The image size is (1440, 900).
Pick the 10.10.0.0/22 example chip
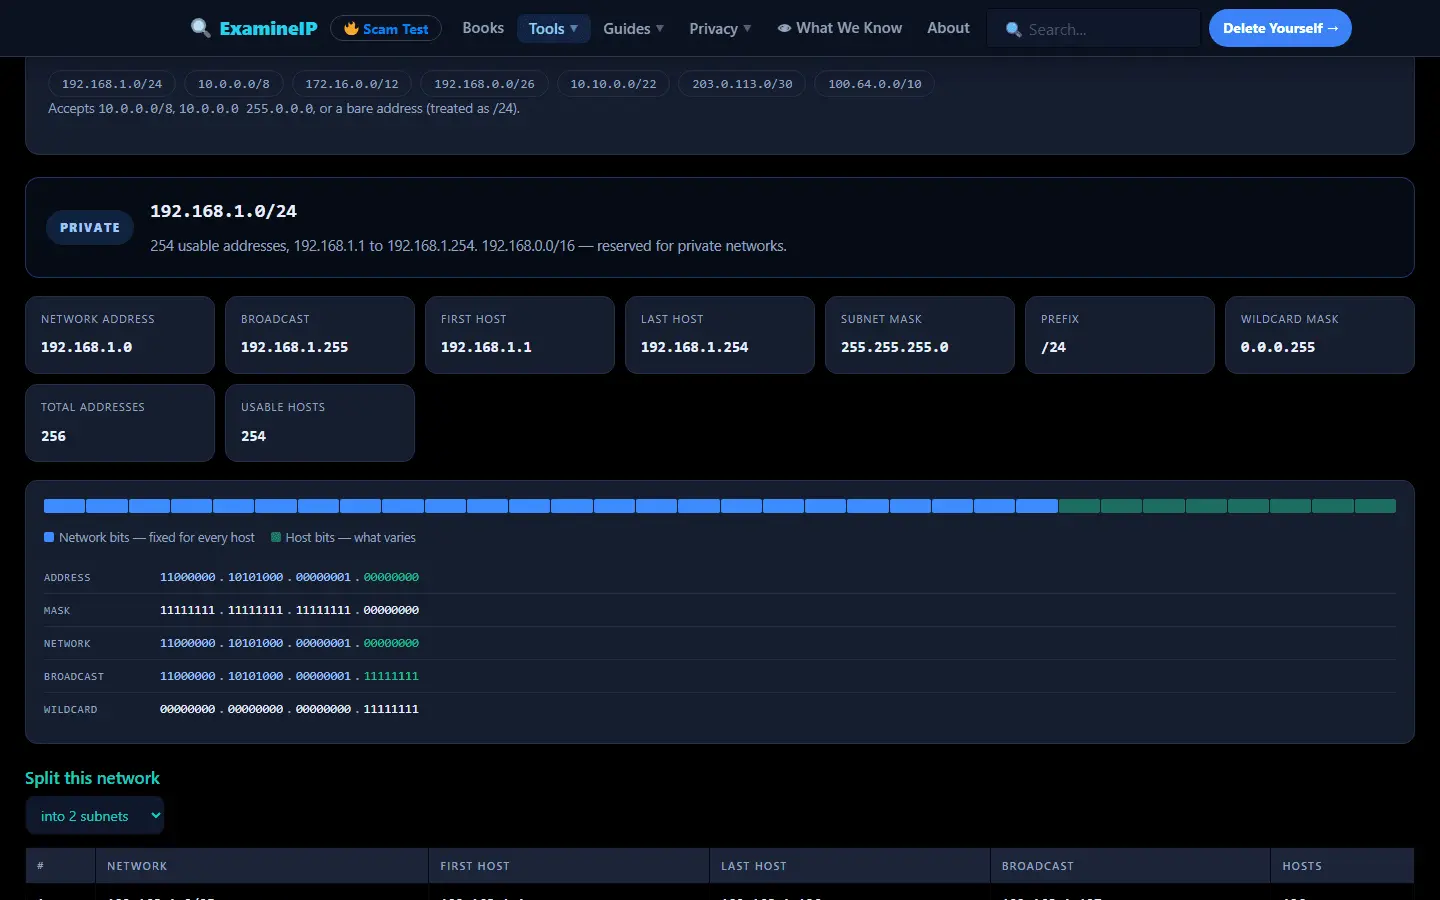pyautogui.click(x=613, y=84)
